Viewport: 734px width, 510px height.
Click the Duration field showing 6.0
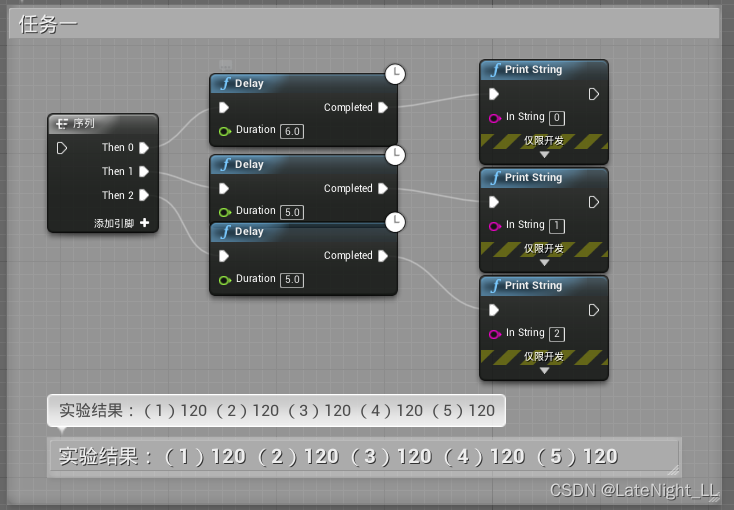(292, 131)
